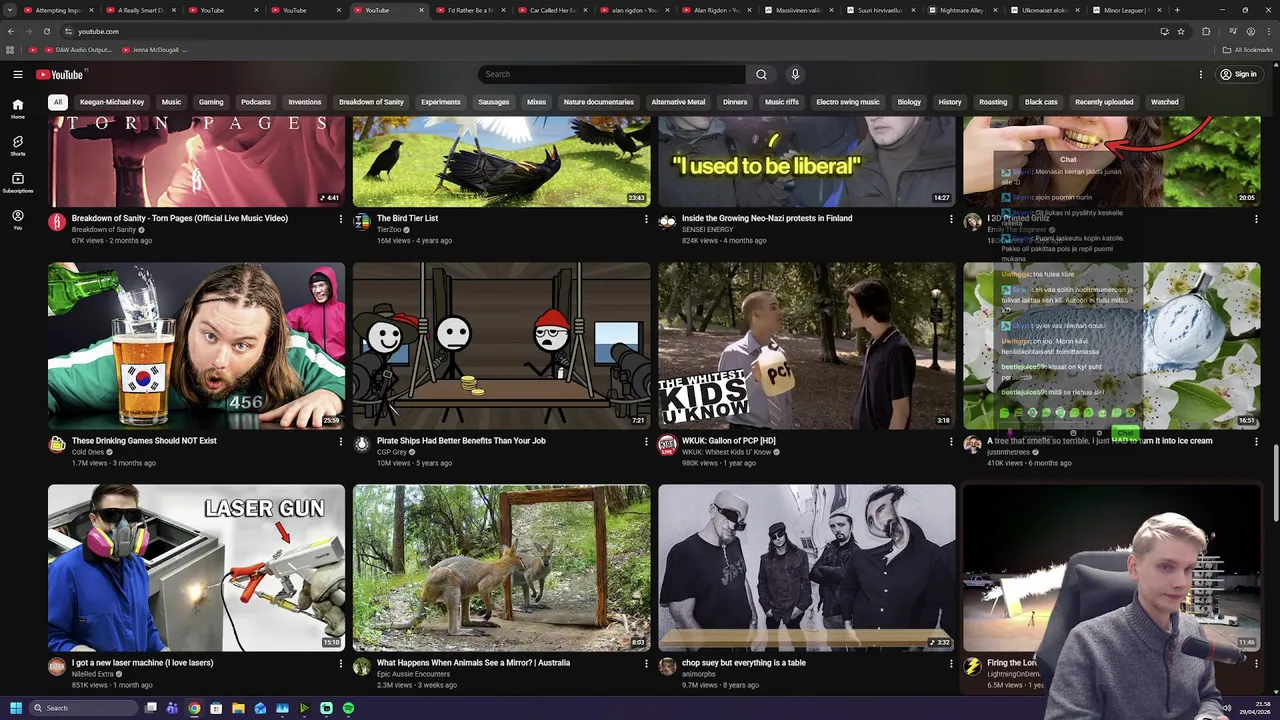Open the Breakdown of Sanity channel avatar

click(x=57, y=222)
